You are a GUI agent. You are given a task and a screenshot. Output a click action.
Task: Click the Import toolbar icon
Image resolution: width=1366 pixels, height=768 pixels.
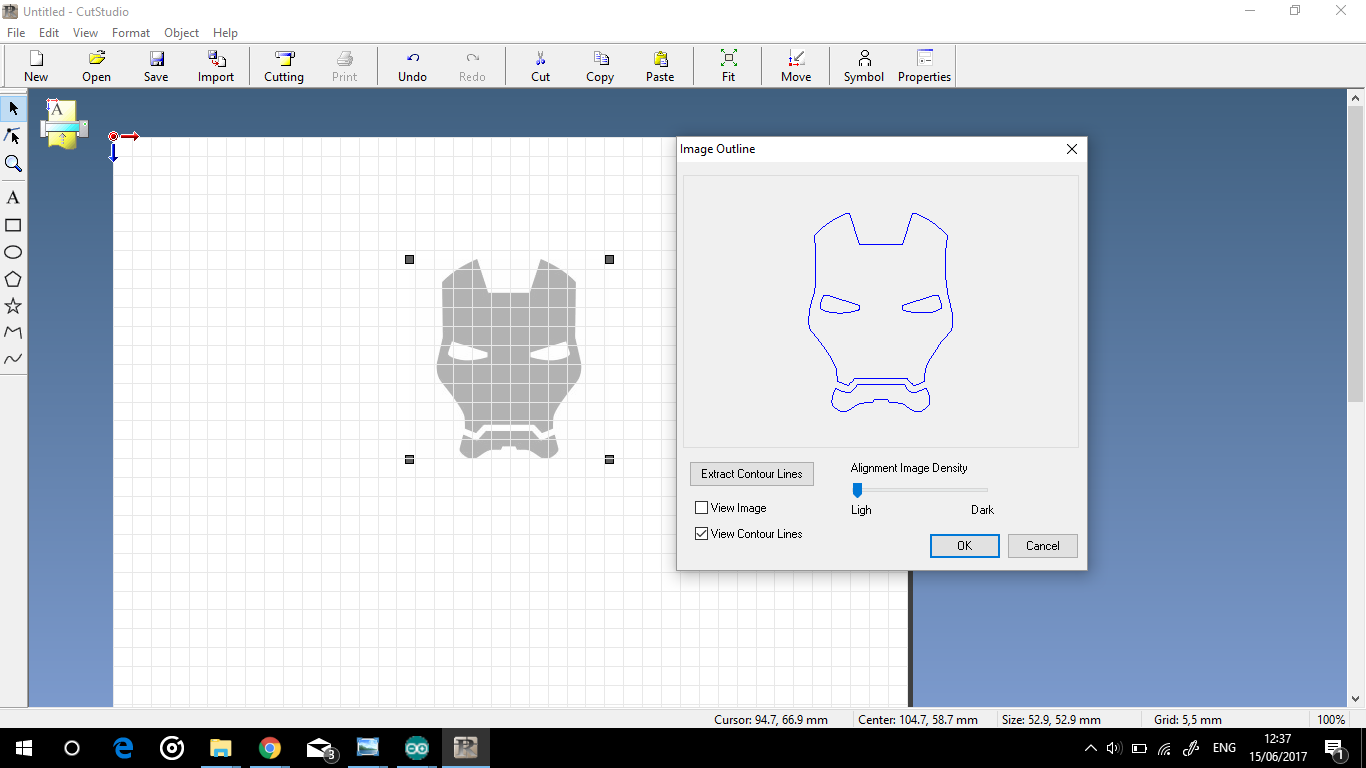(216, 66)
